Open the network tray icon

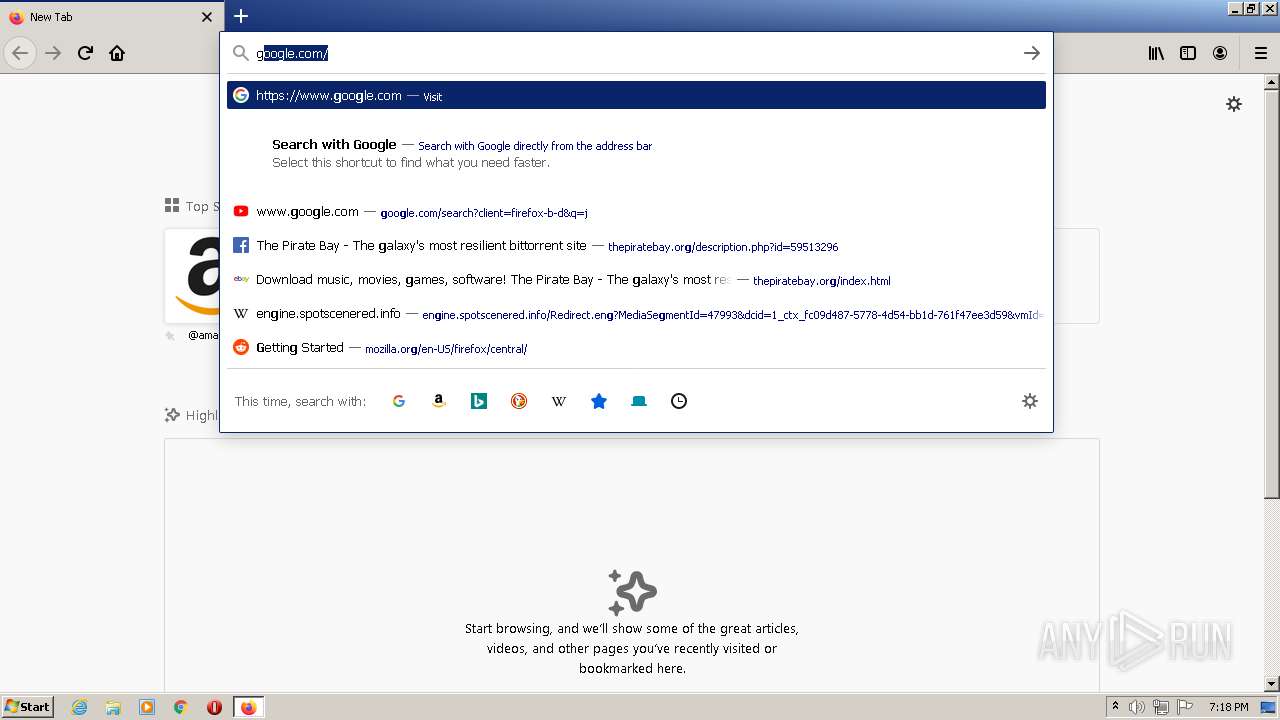[1161, 707]
